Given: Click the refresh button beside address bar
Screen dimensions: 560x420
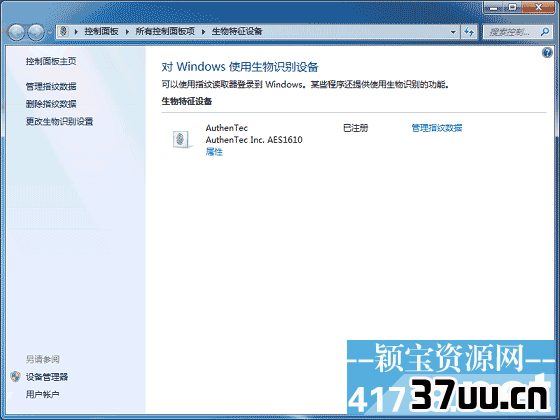Looking at the screenshot, I should click(x=469, y=32).
